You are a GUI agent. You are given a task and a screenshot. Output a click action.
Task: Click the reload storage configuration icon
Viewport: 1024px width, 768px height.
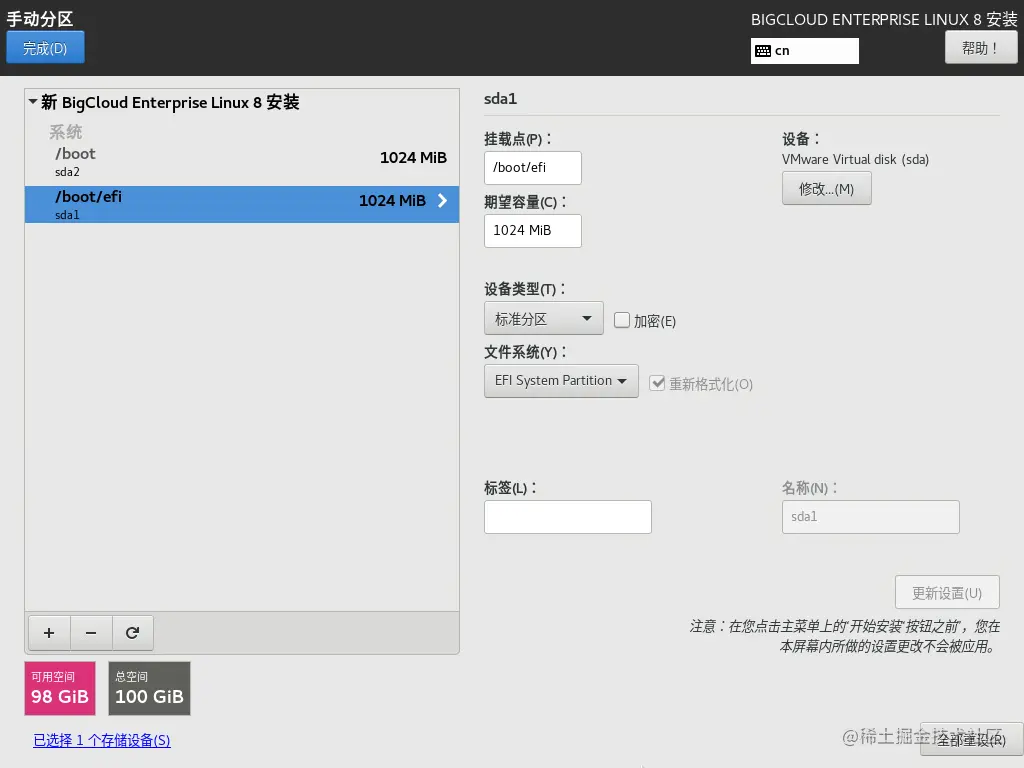(x=133, y=633)
